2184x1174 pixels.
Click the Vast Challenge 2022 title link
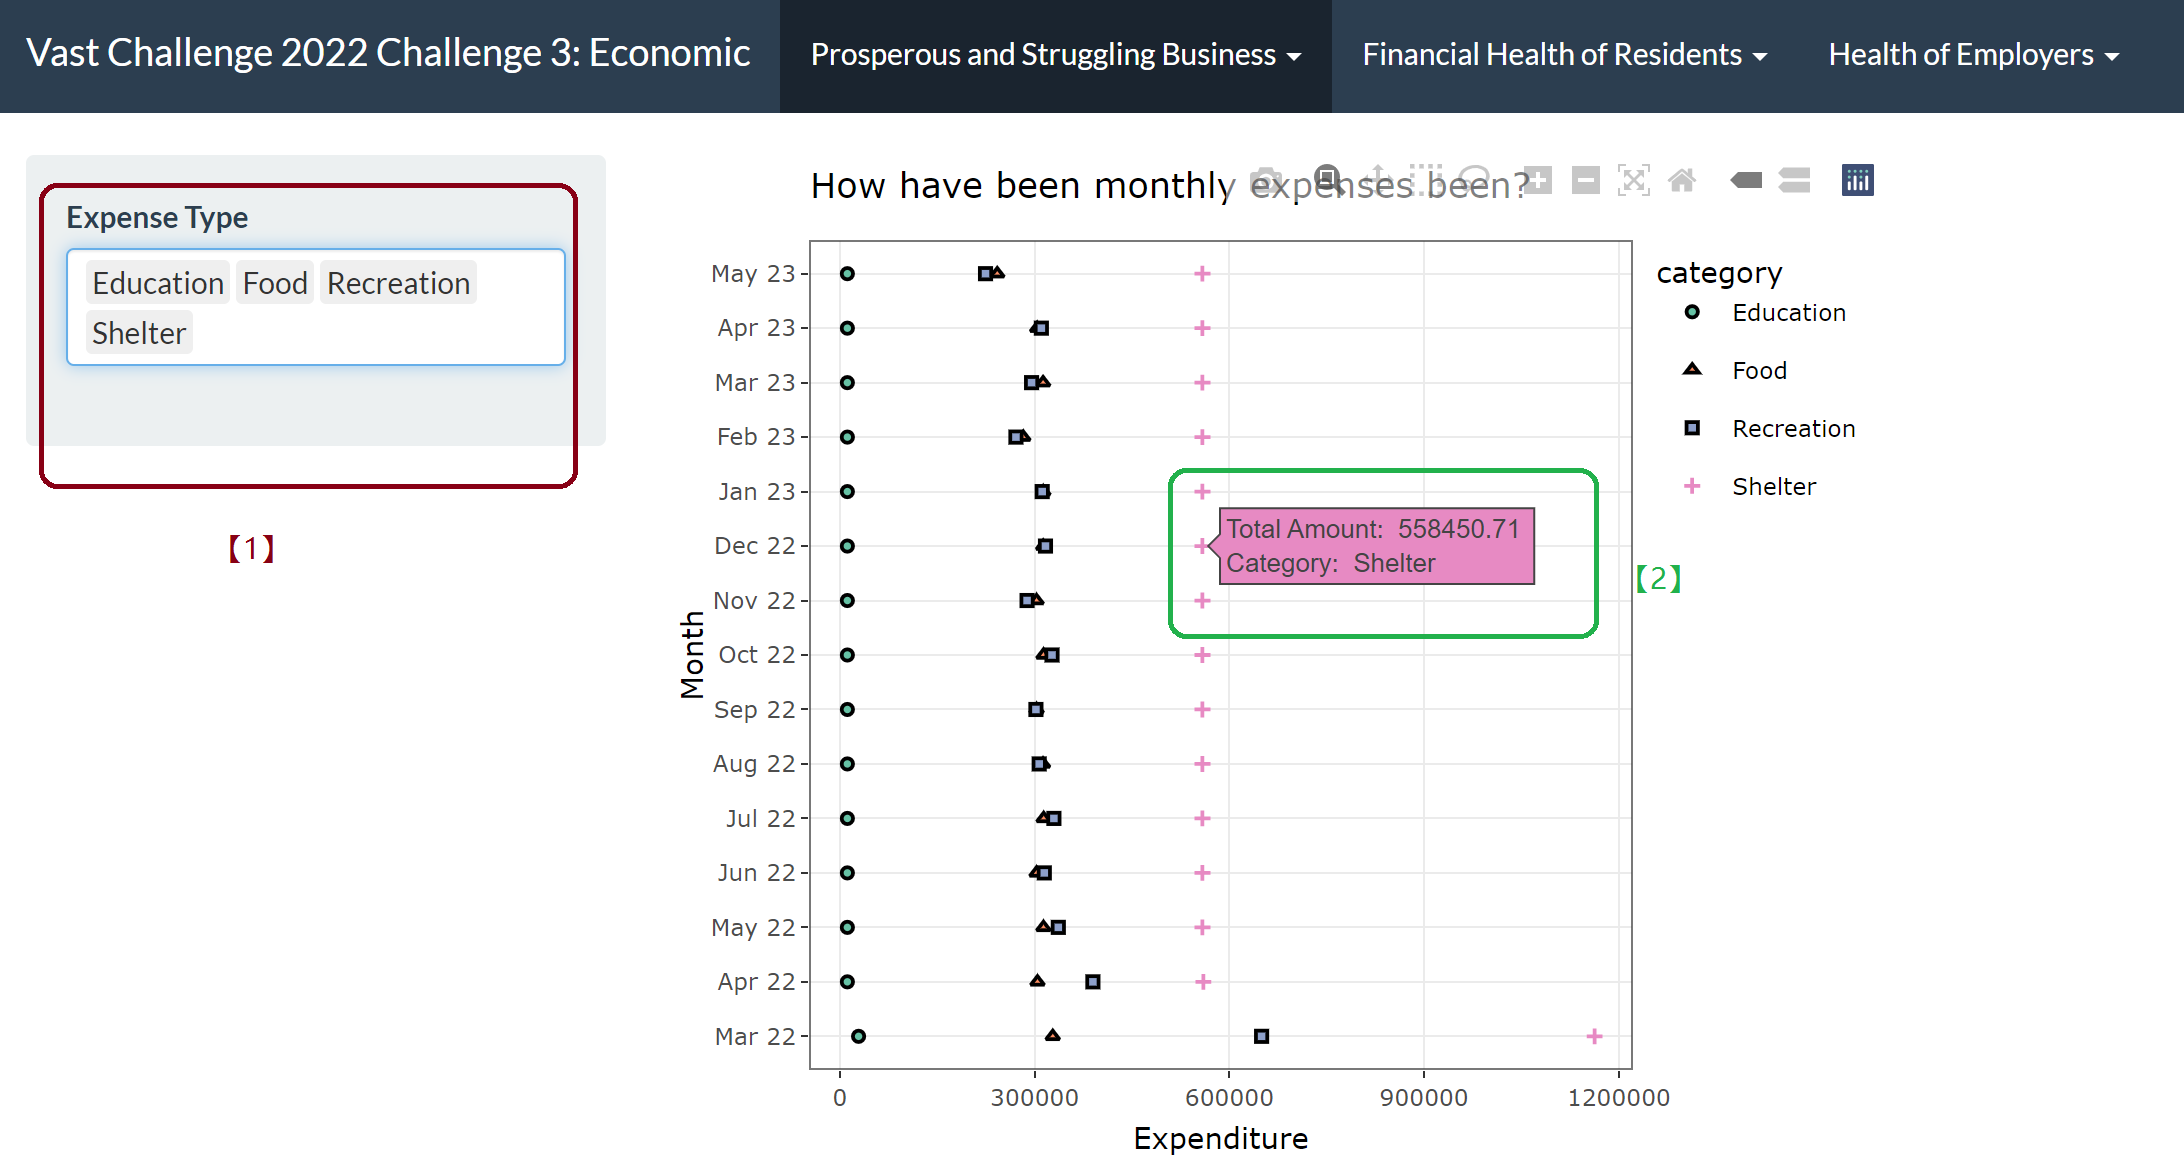point(388,53)
